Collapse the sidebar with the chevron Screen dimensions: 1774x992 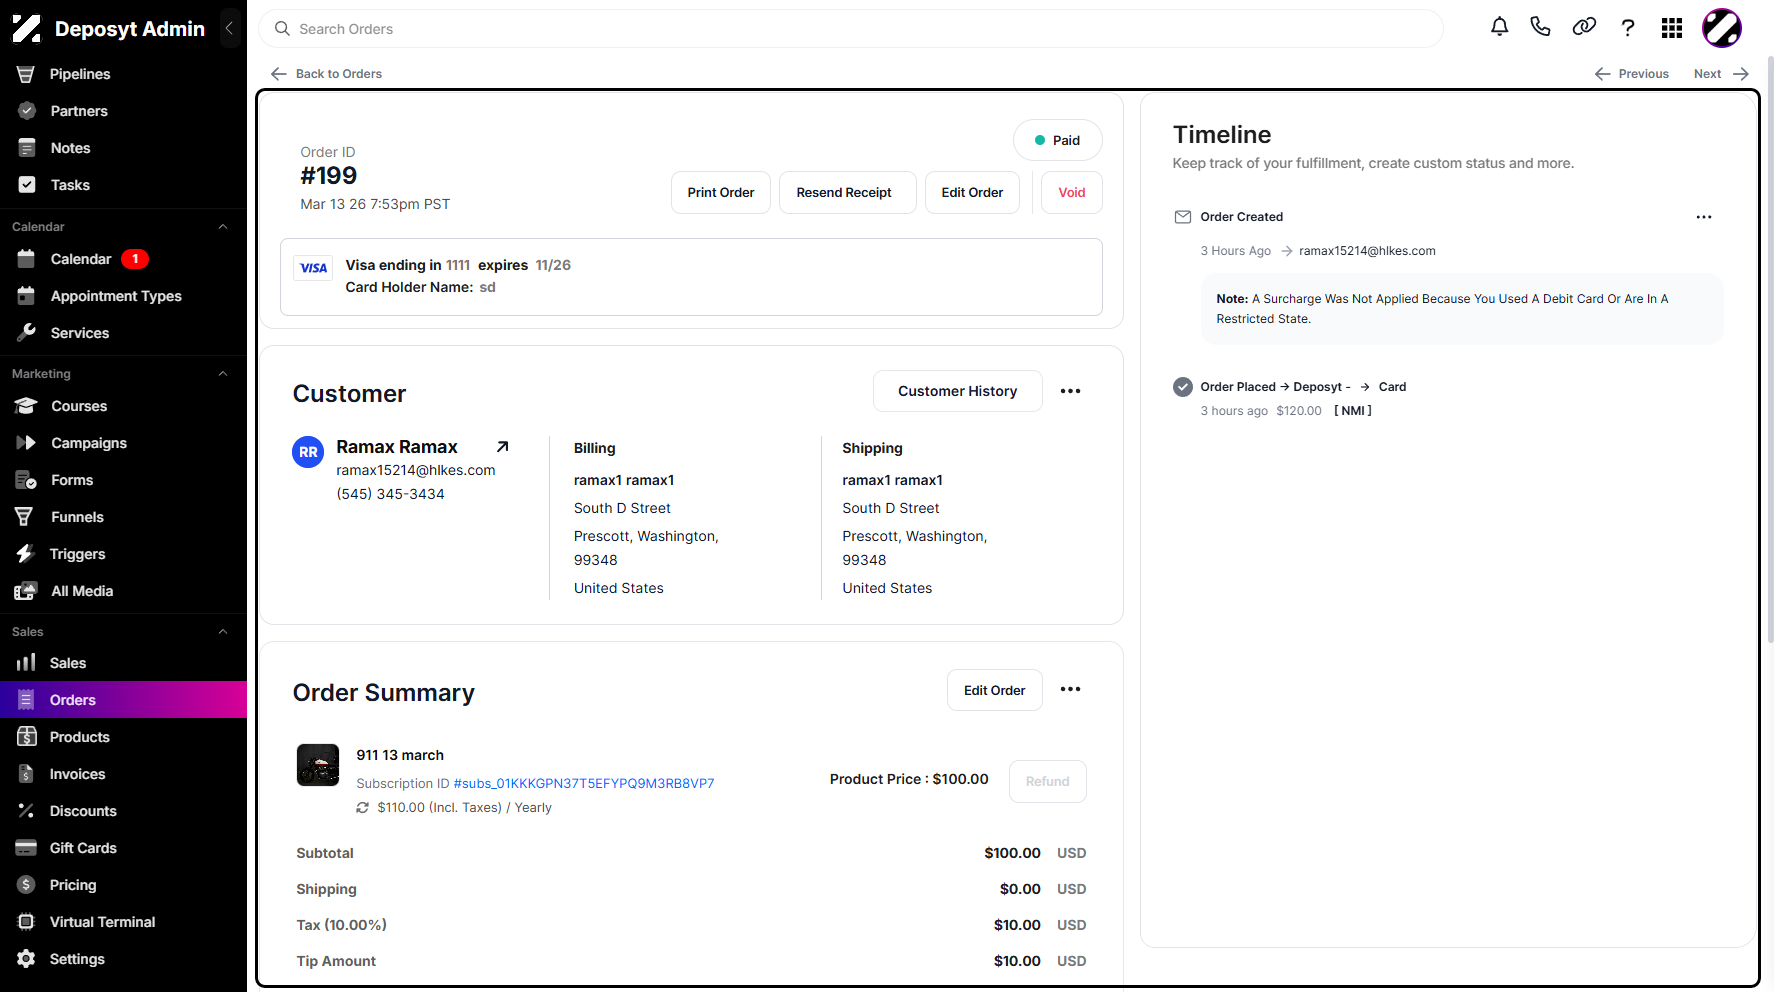click(229, 28)
